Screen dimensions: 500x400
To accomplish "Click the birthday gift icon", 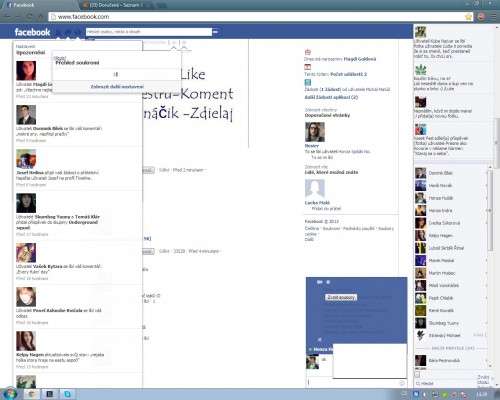I will pyautogui.click(x=308, y=52).
